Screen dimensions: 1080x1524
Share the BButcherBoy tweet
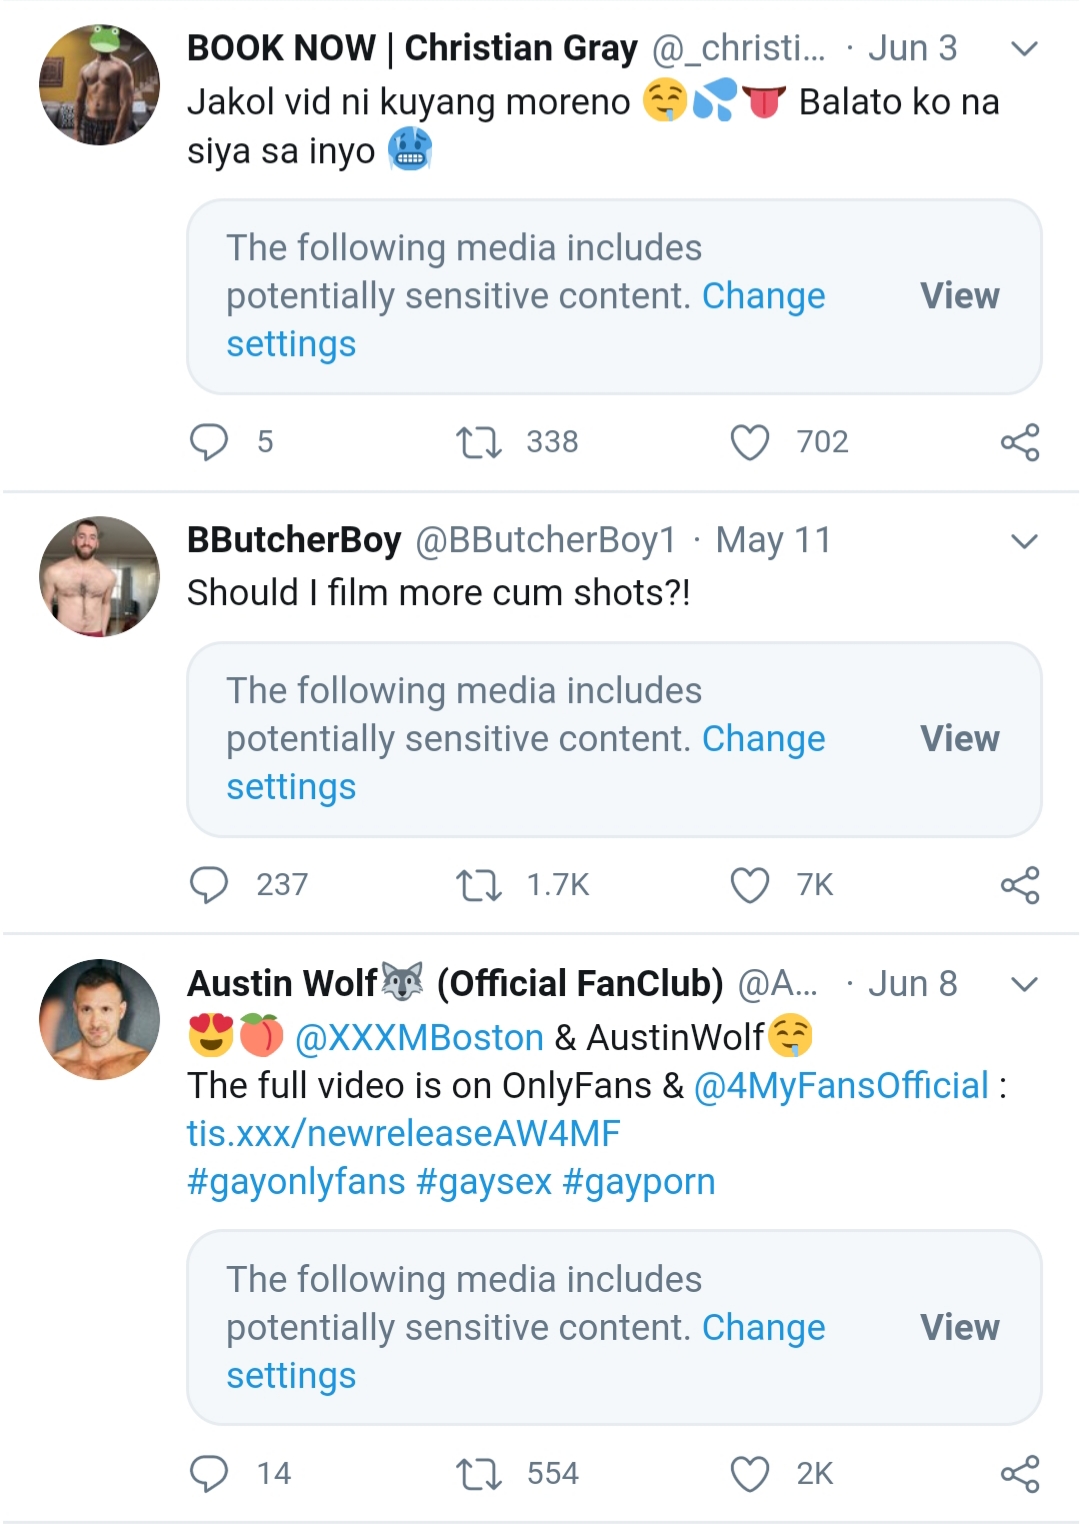pyautogui.click(x=1020, y=885)
